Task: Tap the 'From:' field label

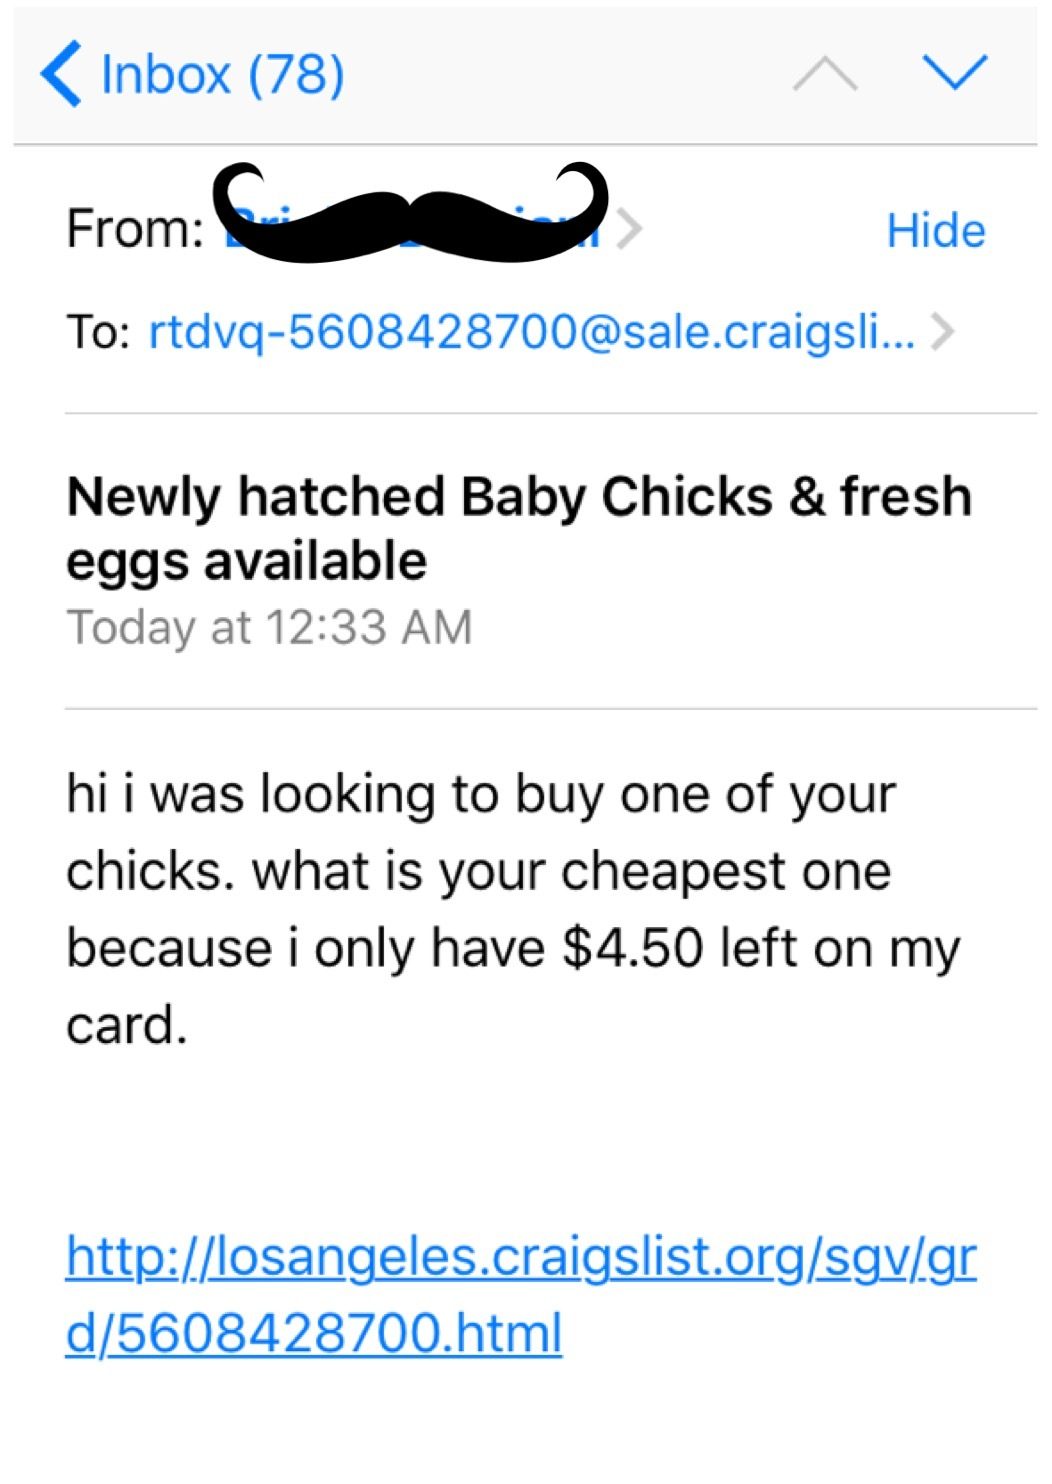Action: point(135,229)
